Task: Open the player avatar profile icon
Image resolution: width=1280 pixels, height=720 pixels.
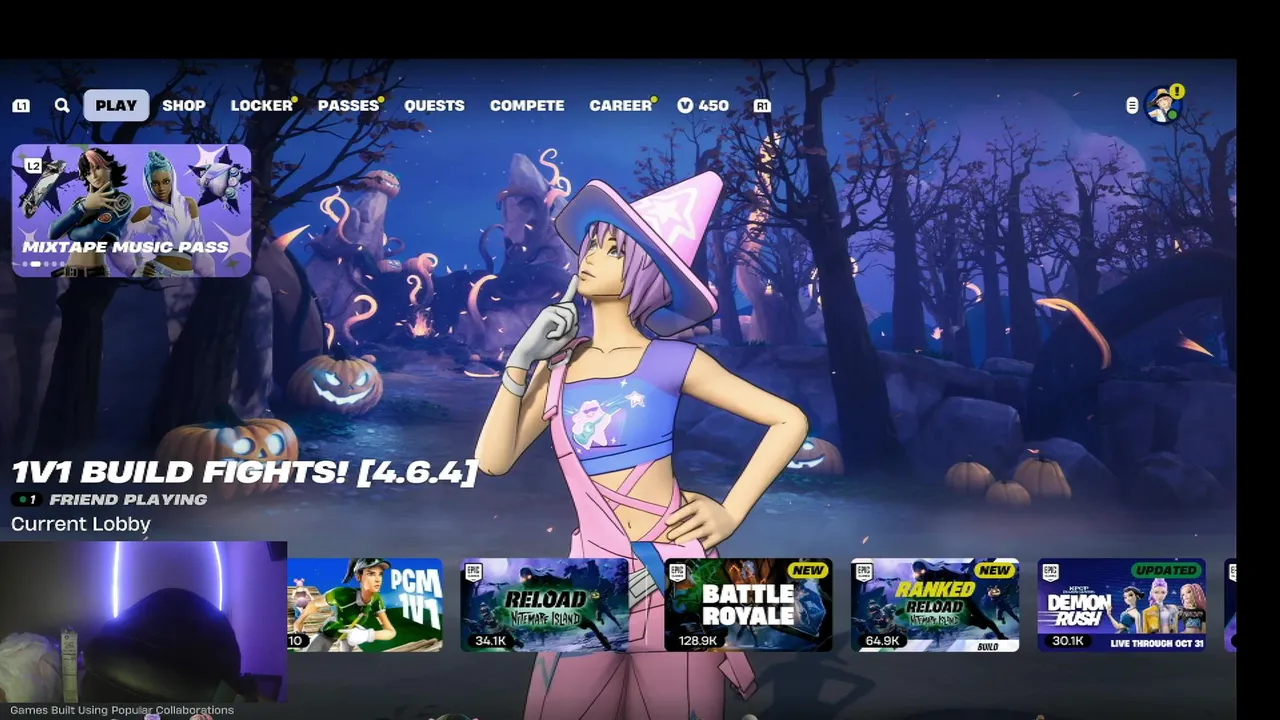Action: point(1163,105)
